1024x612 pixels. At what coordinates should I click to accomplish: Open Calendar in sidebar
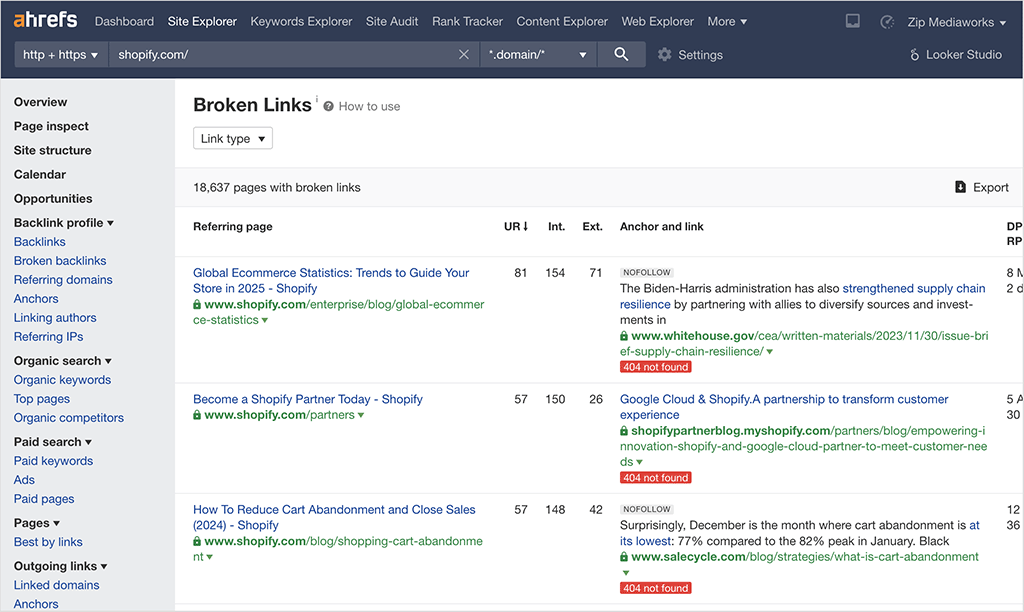coord(40,174)
